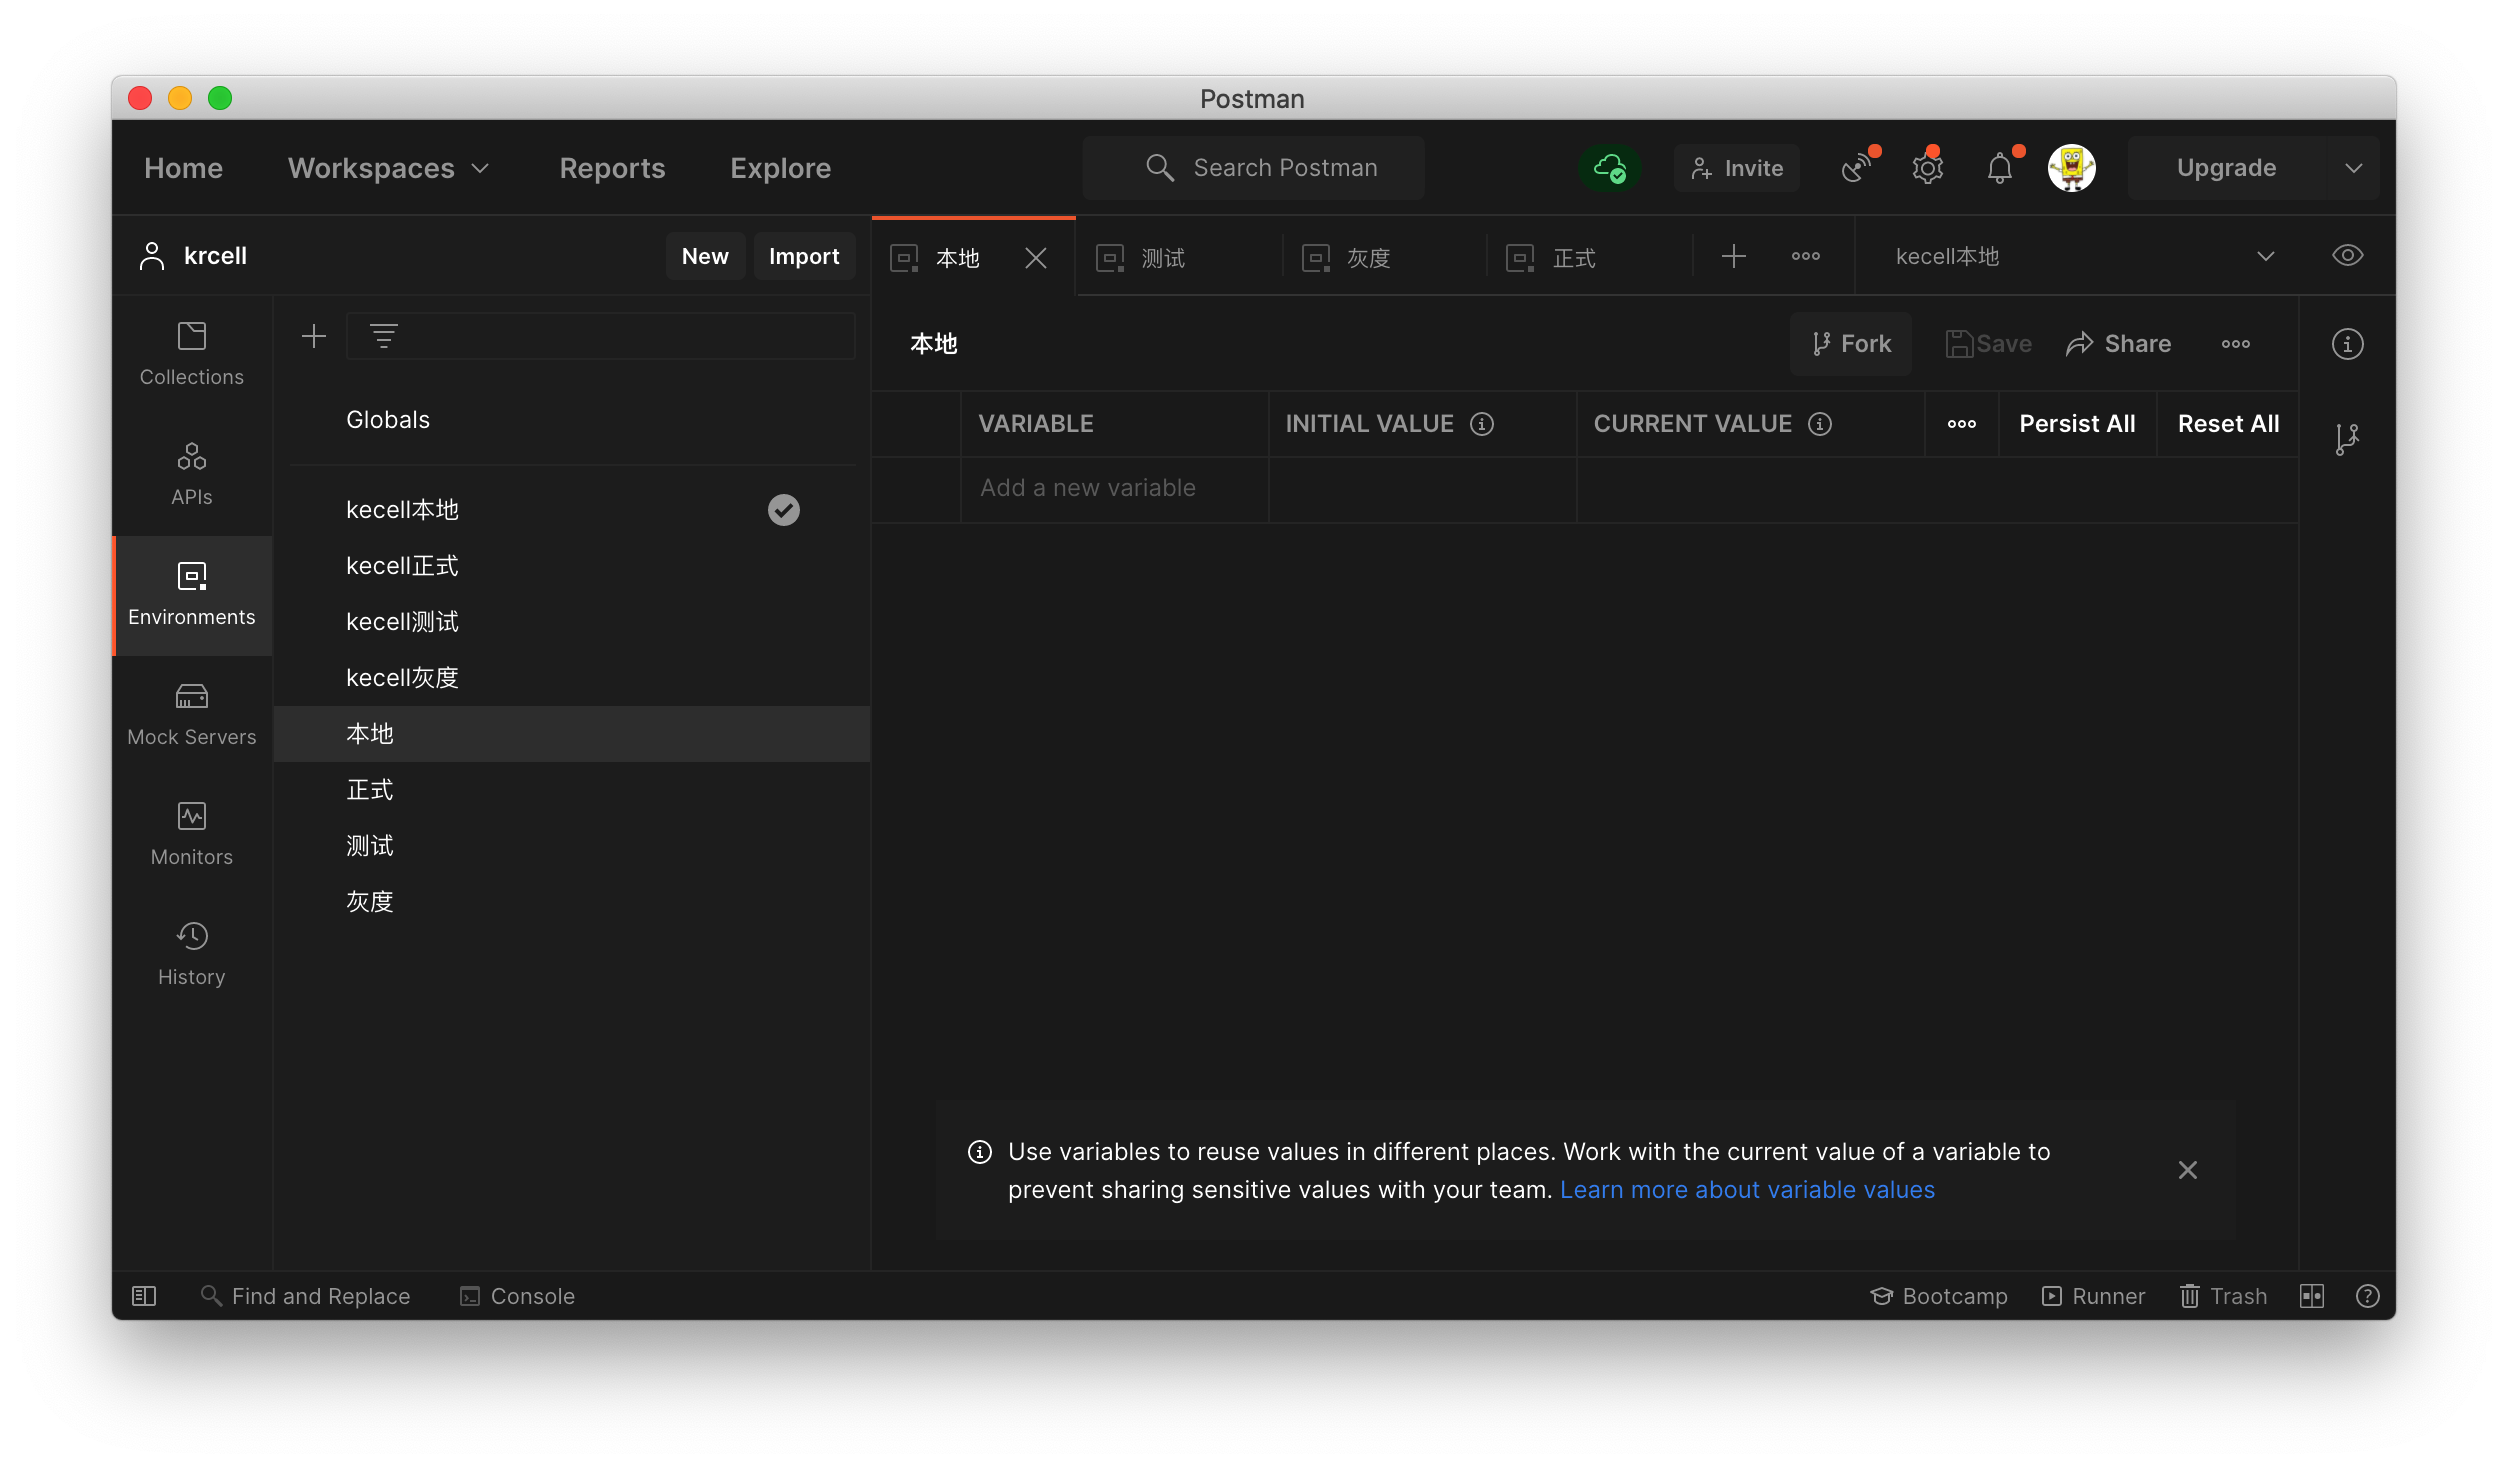Close the 本地 tab

[x=1035, y=258]
